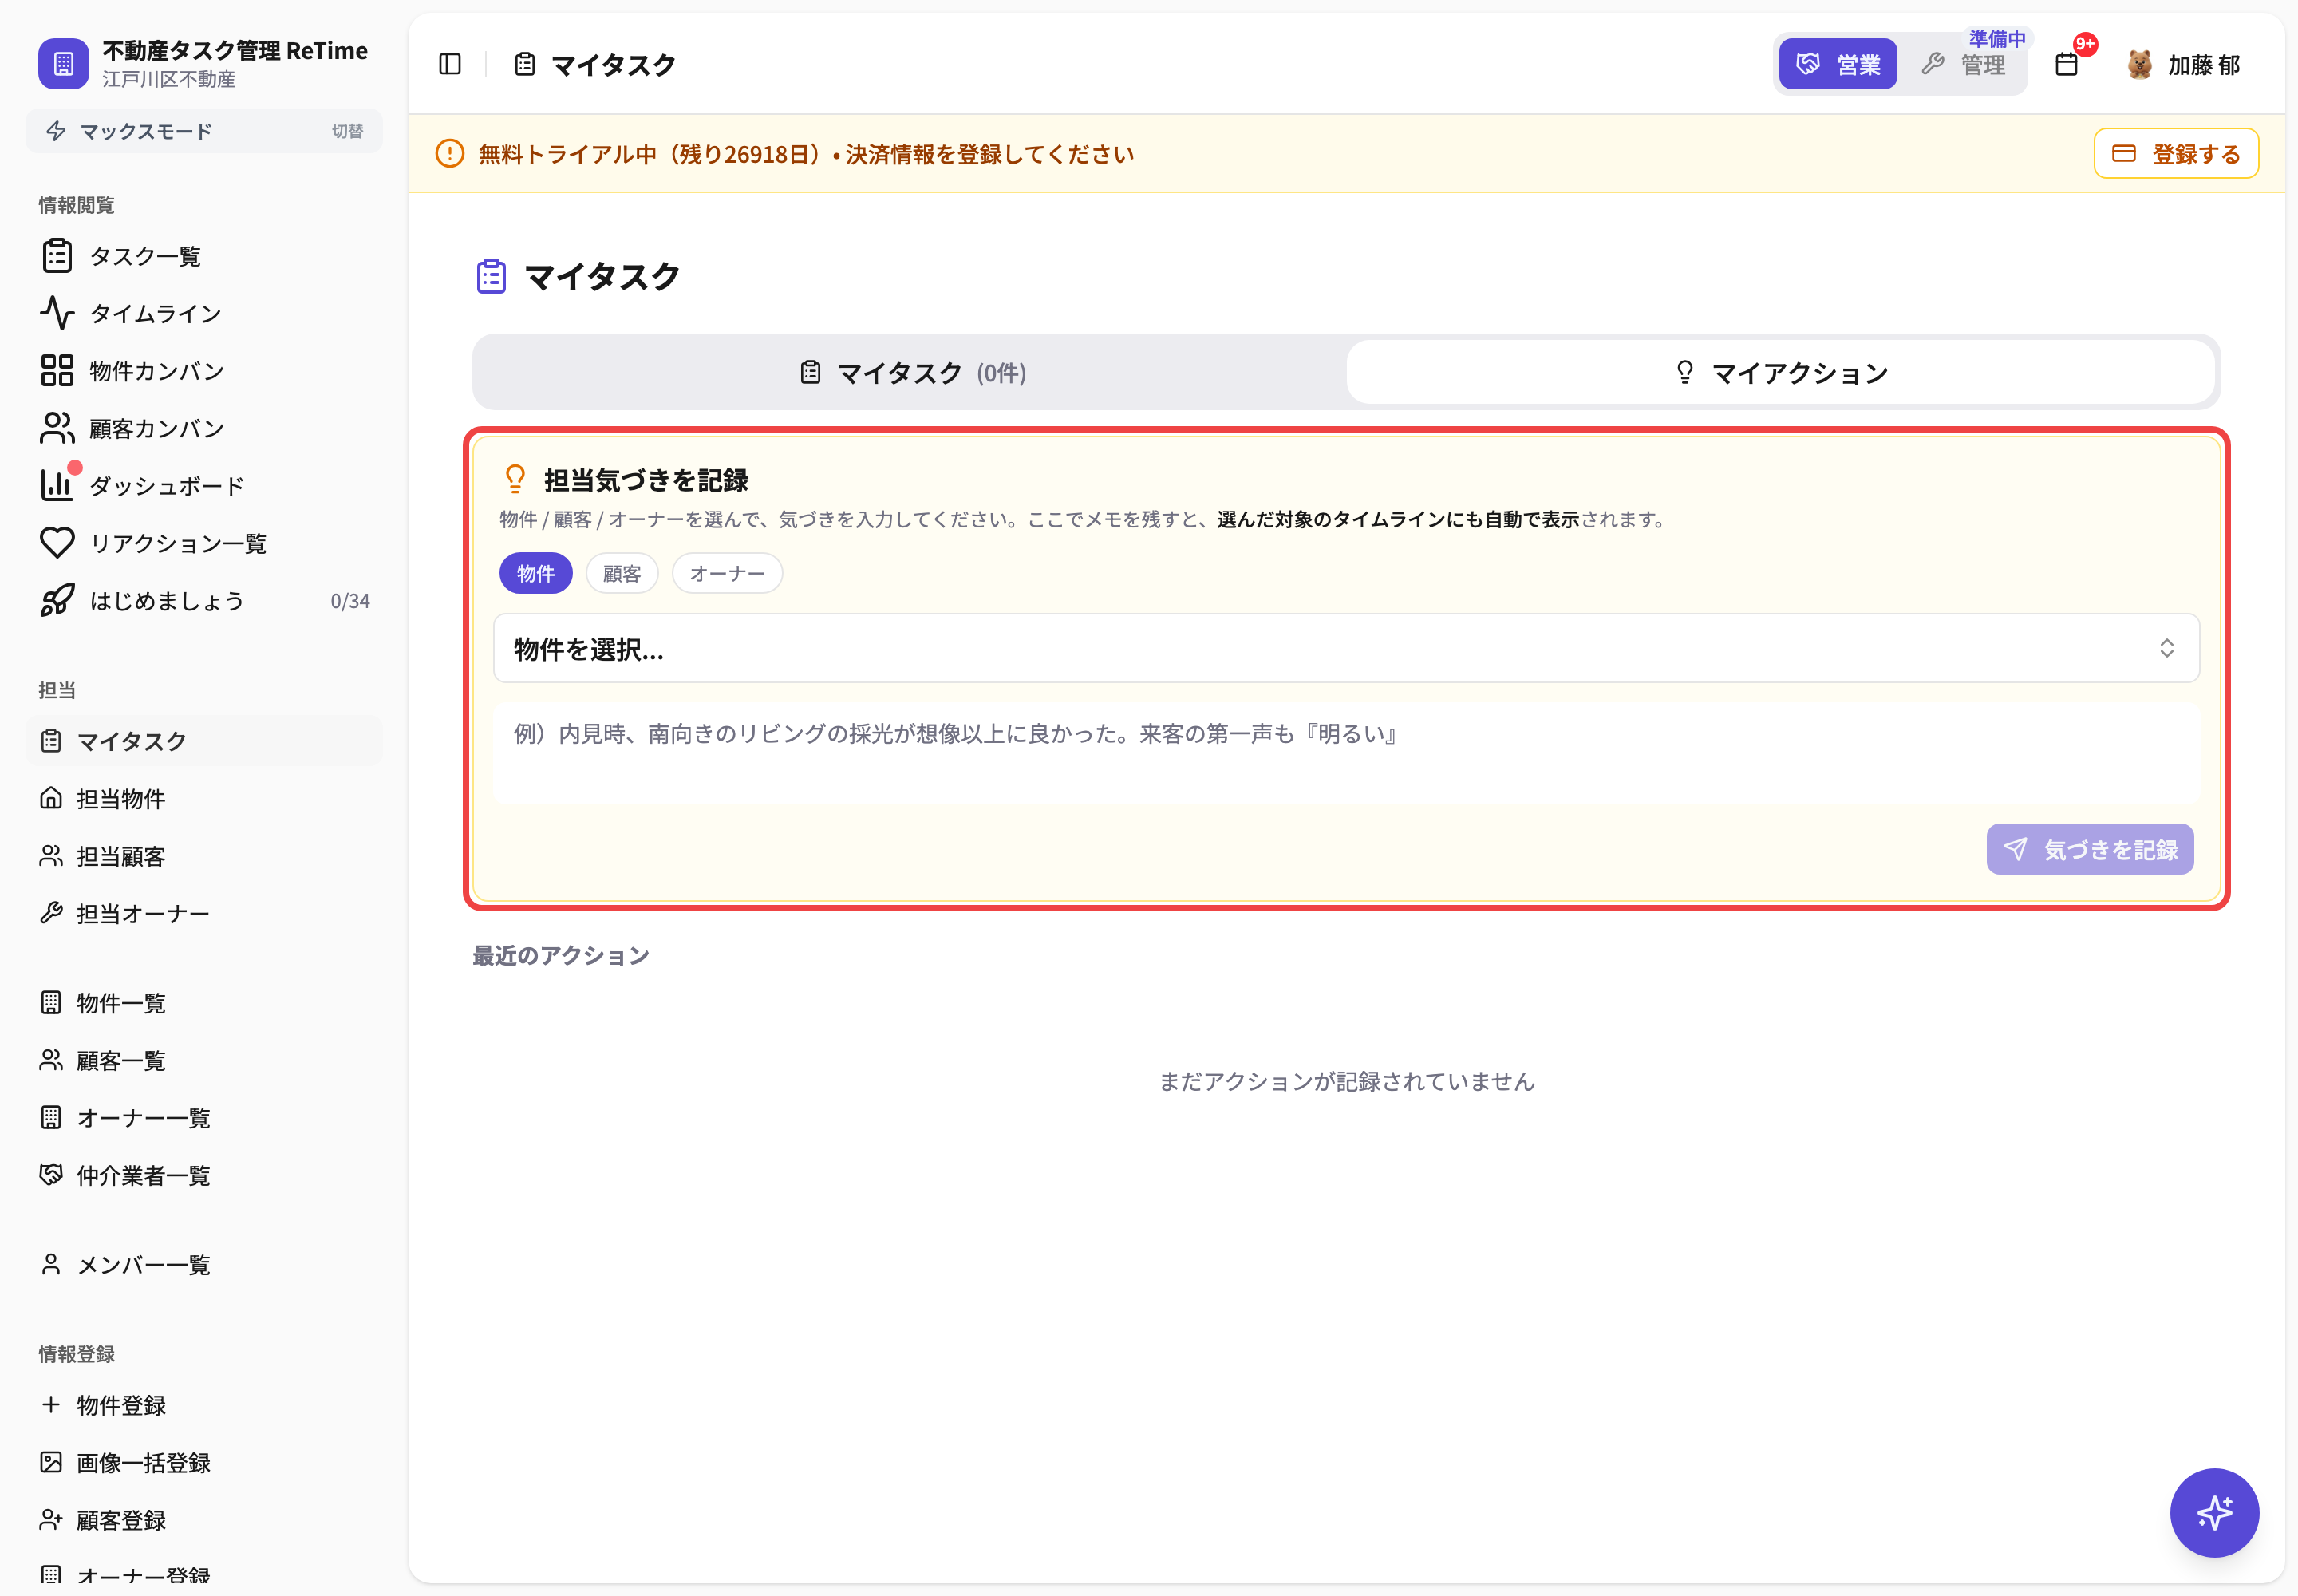Switch to マイアクション tab
The image size is (2298, 1596).
(x=1781, y=372)
